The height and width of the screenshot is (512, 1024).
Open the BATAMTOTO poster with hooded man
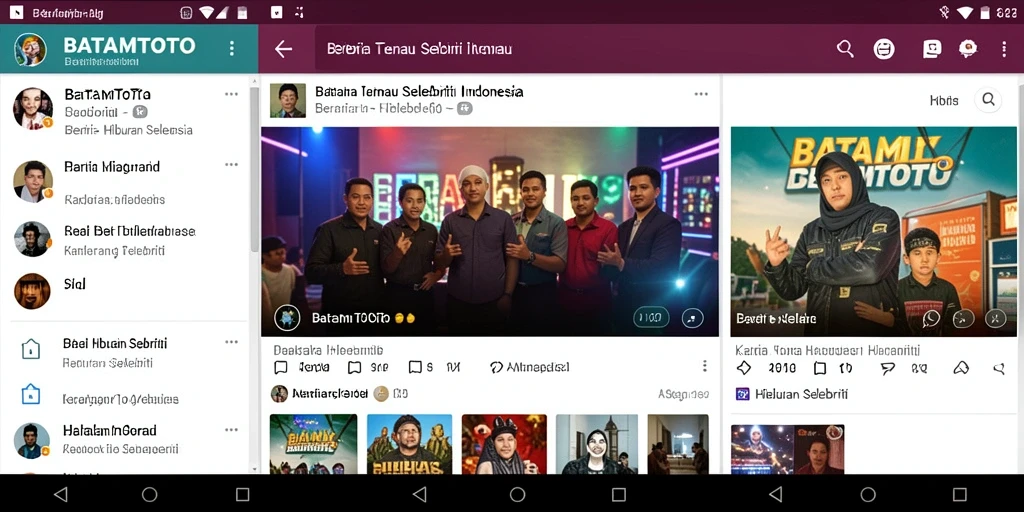pyautogui.click(x=873, y=231)
